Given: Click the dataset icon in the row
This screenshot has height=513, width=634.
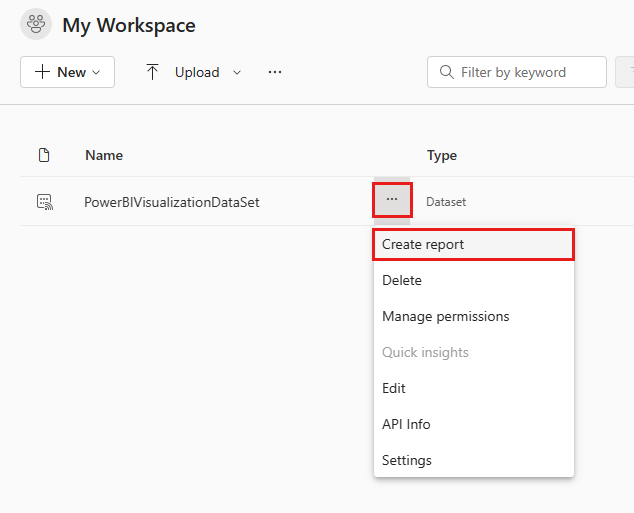Looking at the screenshot, I should coord(43,201).
